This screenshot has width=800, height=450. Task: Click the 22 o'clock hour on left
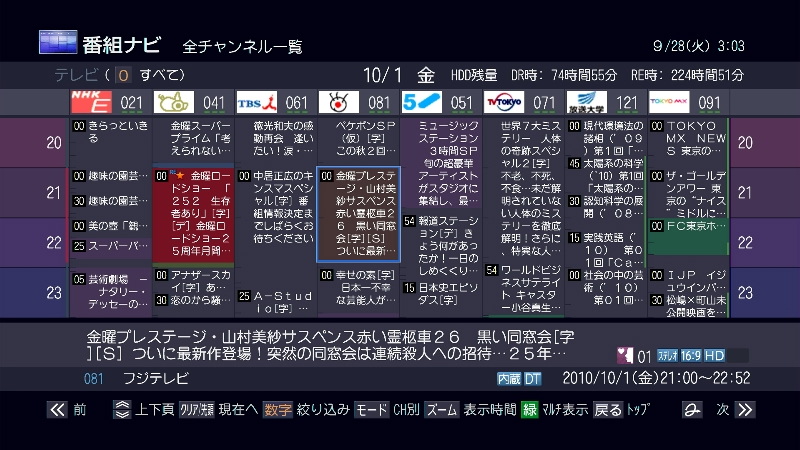tap(54, 242)
